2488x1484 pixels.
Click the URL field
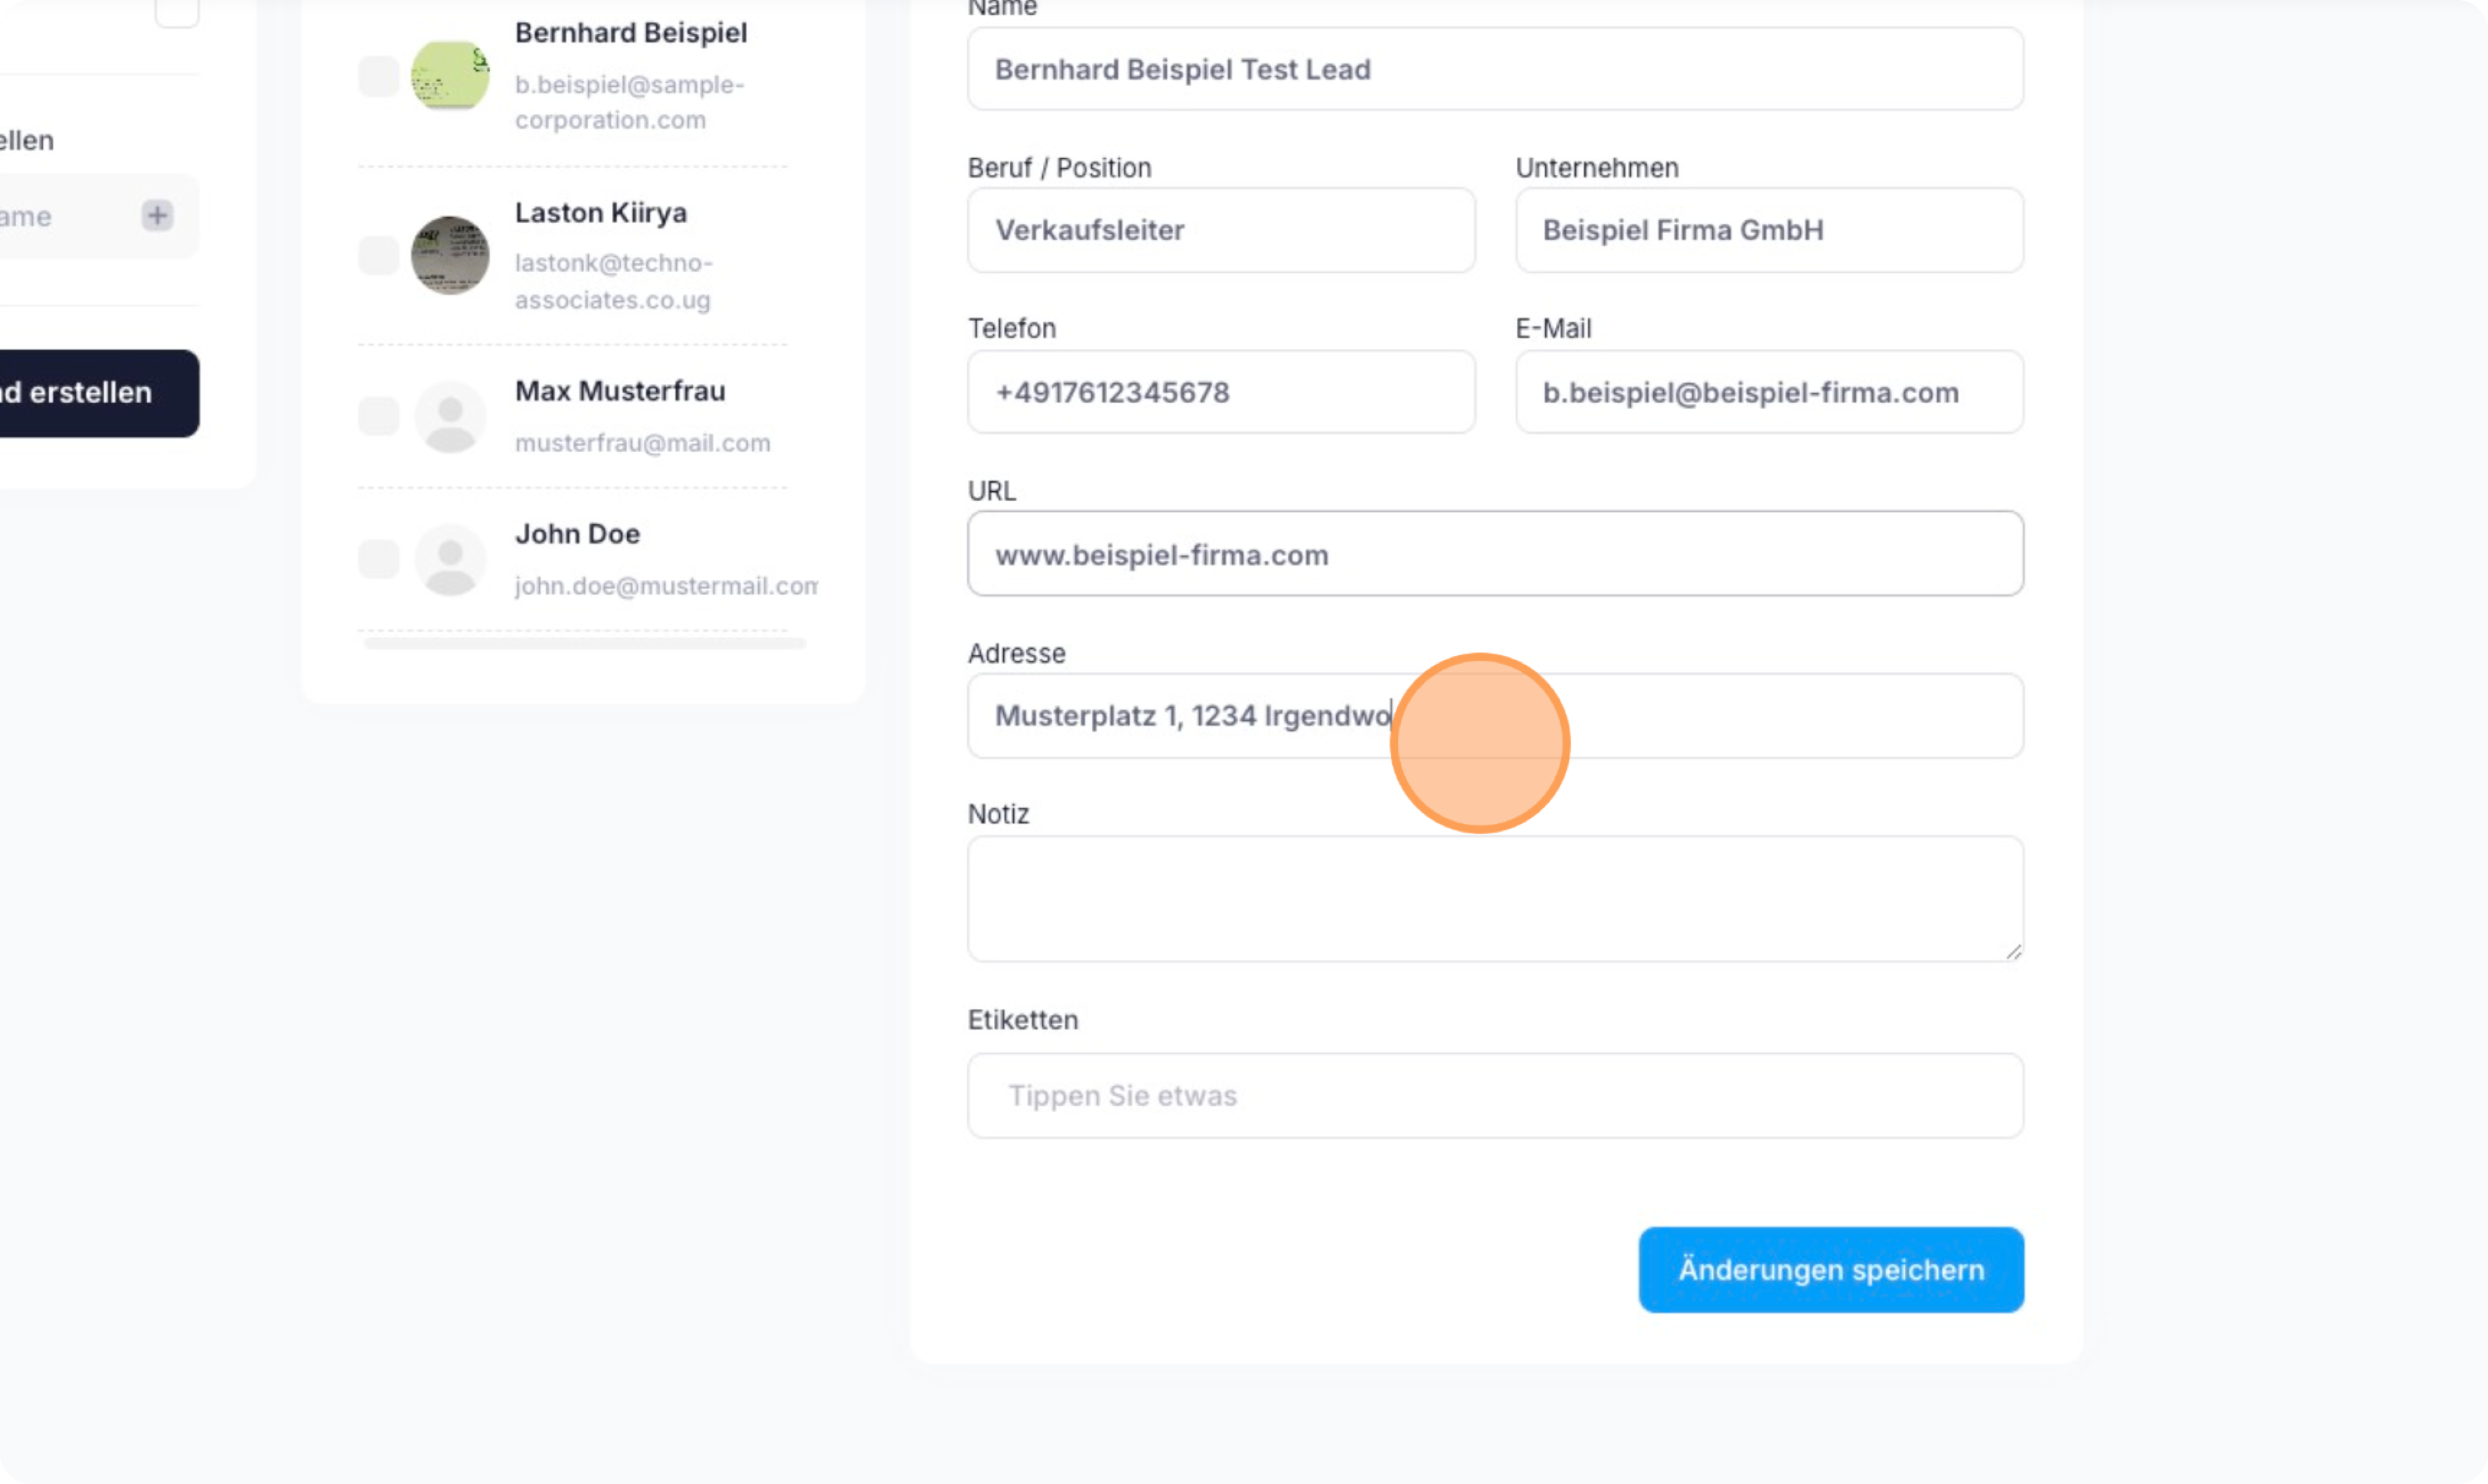point(1494,554)
